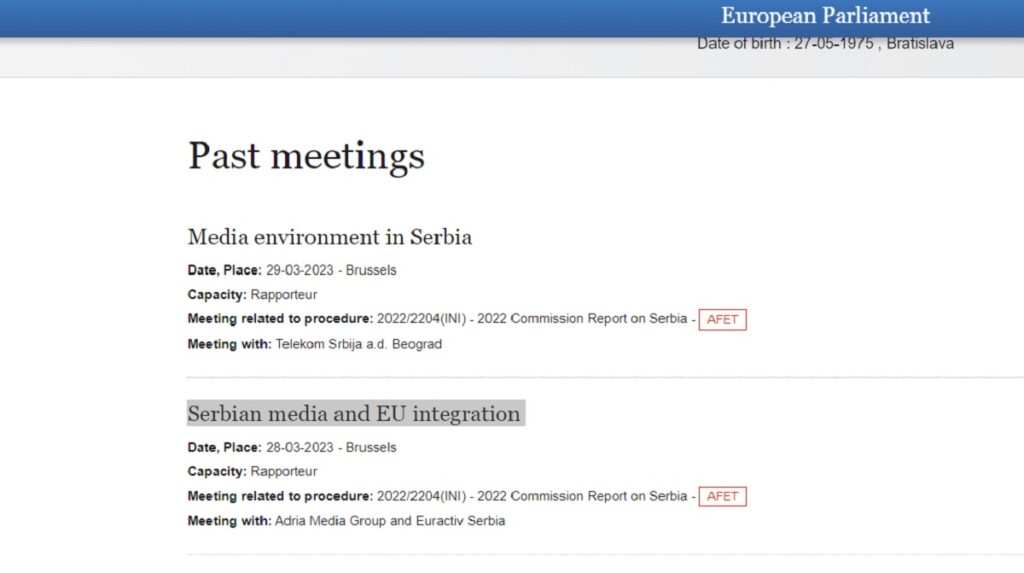This screenshot has width=1024, height=573.
Task: Click 'Meeting with:' label above Adria Media Group
Action: pos(229,521)
